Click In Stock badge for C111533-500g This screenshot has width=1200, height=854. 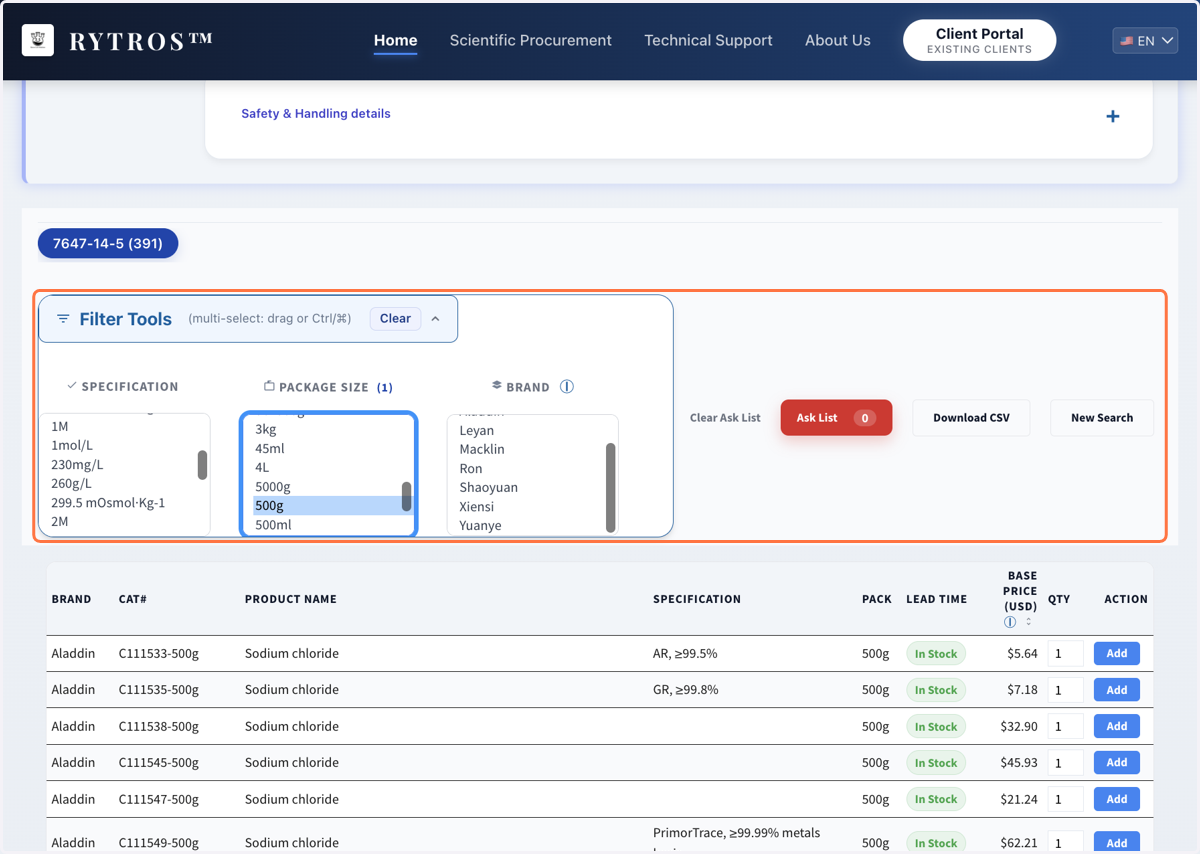(936, 654)
